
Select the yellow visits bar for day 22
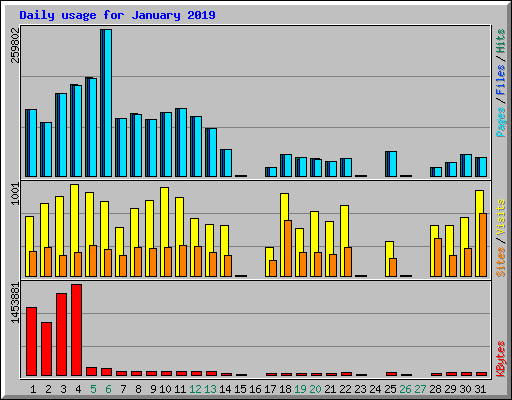344,226
